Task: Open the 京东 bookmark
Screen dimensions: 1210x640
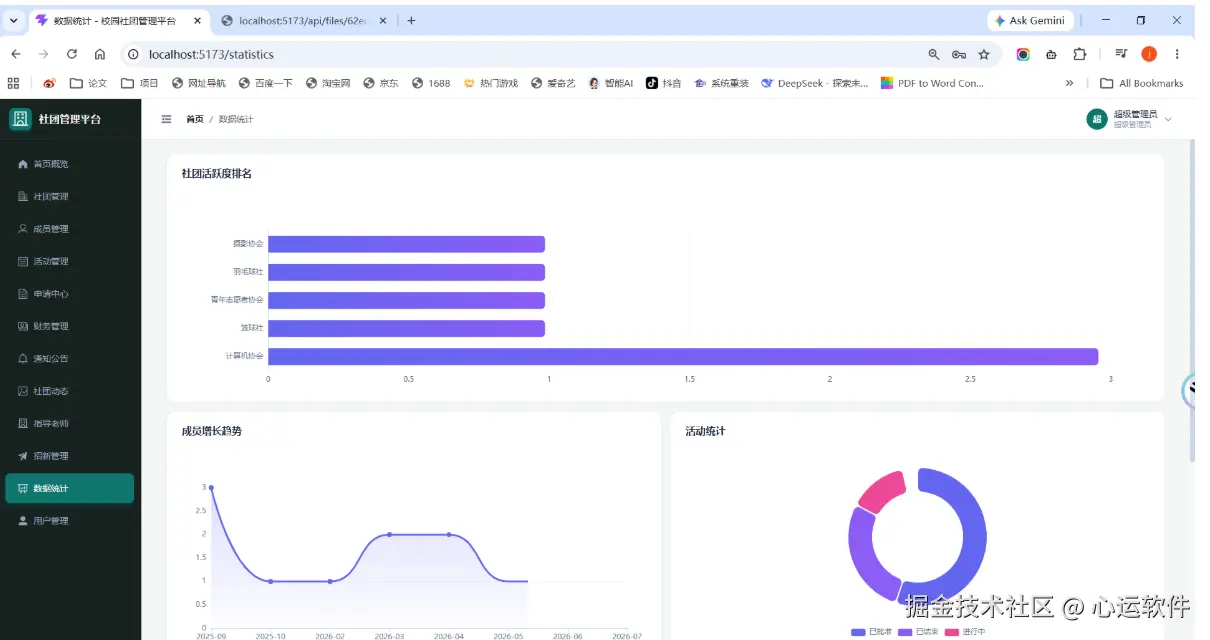Action: coord(381,83)
